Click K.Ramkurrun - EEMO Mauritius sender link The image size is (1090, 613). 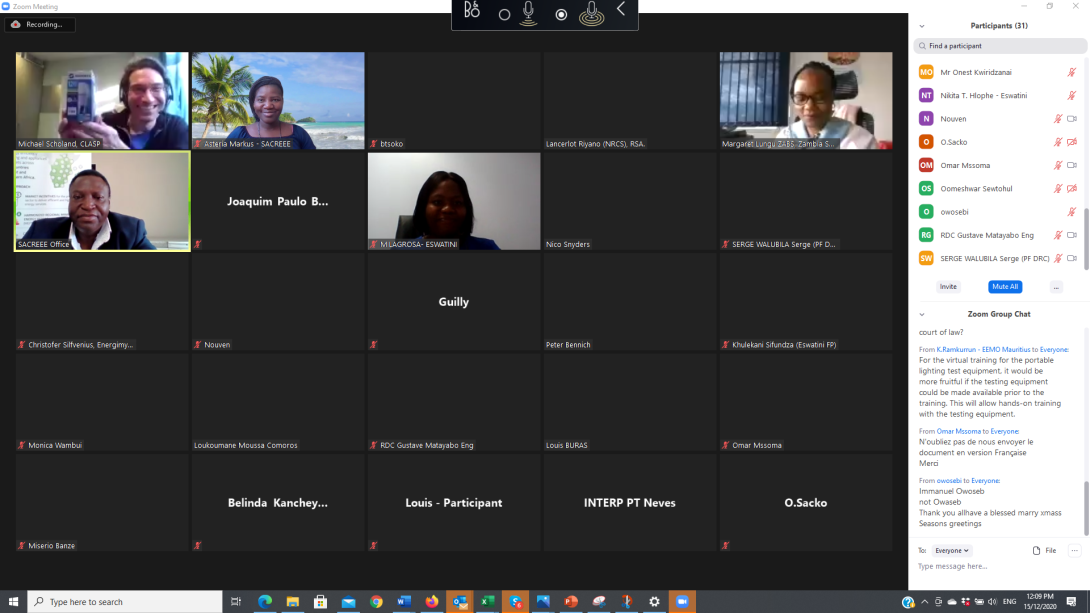pyautogui.click(x=983, y=350)
